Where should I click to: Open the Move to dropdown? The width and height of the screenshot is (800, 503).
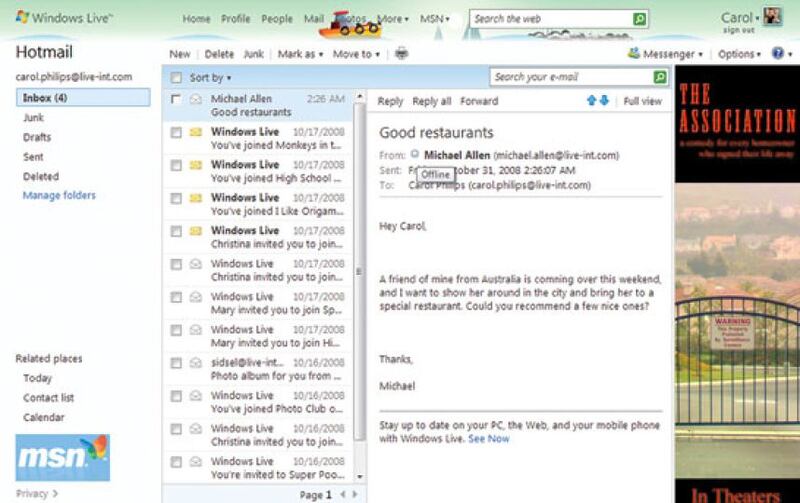(356, 54)
